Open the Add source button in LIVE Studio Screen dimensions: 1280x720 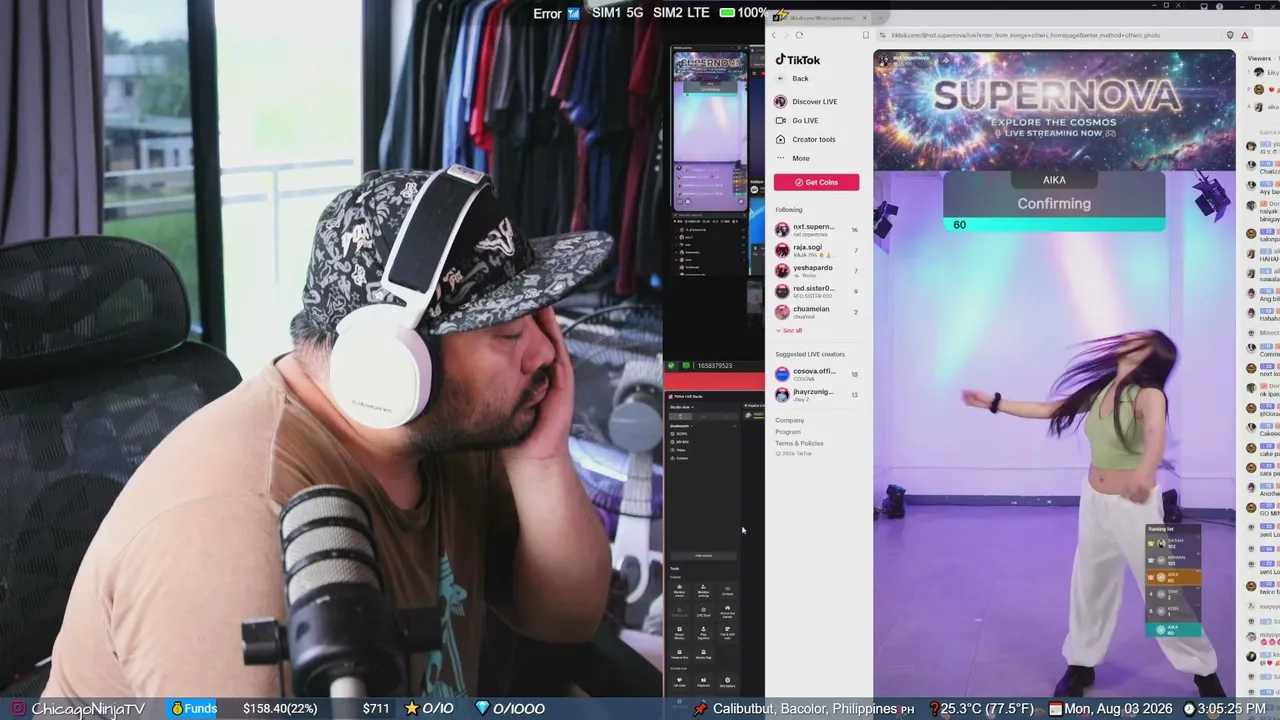[x=703, y=555]
